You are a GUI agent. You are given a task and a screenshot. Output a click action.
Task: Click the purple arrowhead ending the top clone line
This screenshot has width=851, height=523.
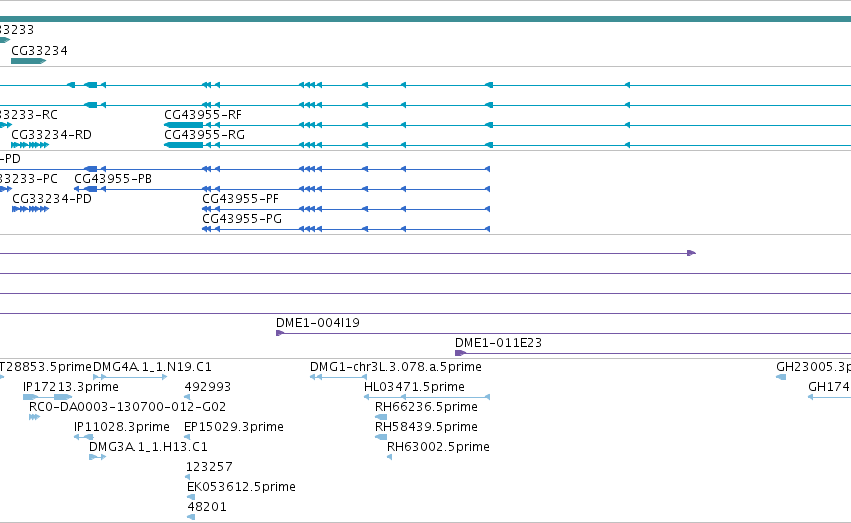pos(691,253)
